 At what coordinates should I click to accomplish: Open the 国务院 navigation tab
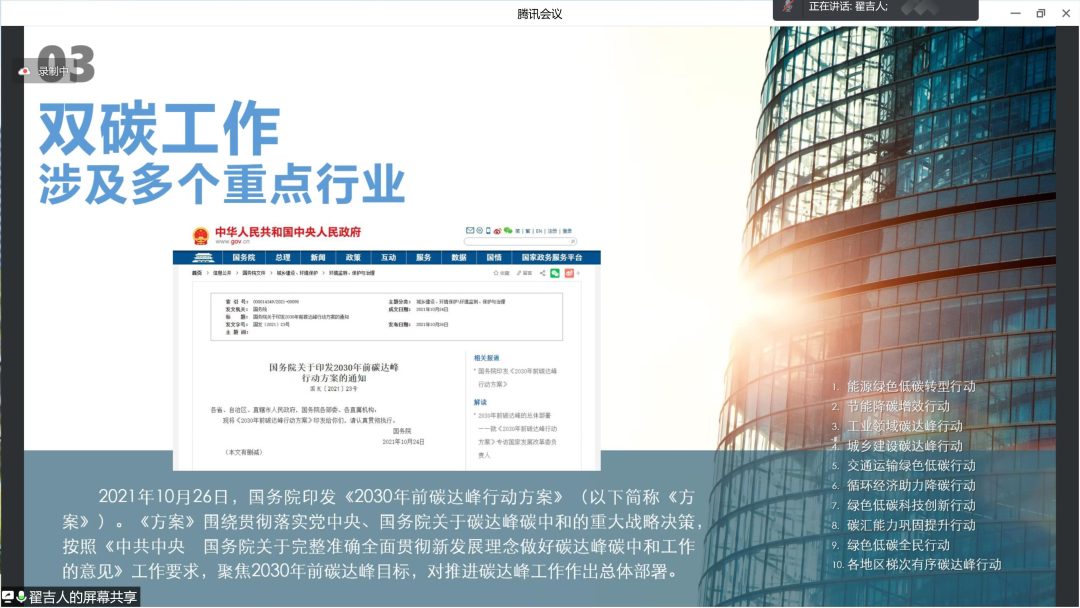click(x=243, y=257)
